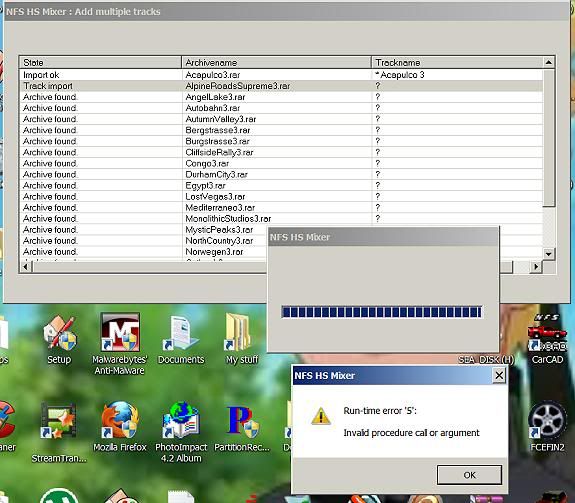Open the My stuff folder icon

tap(242, 339)
